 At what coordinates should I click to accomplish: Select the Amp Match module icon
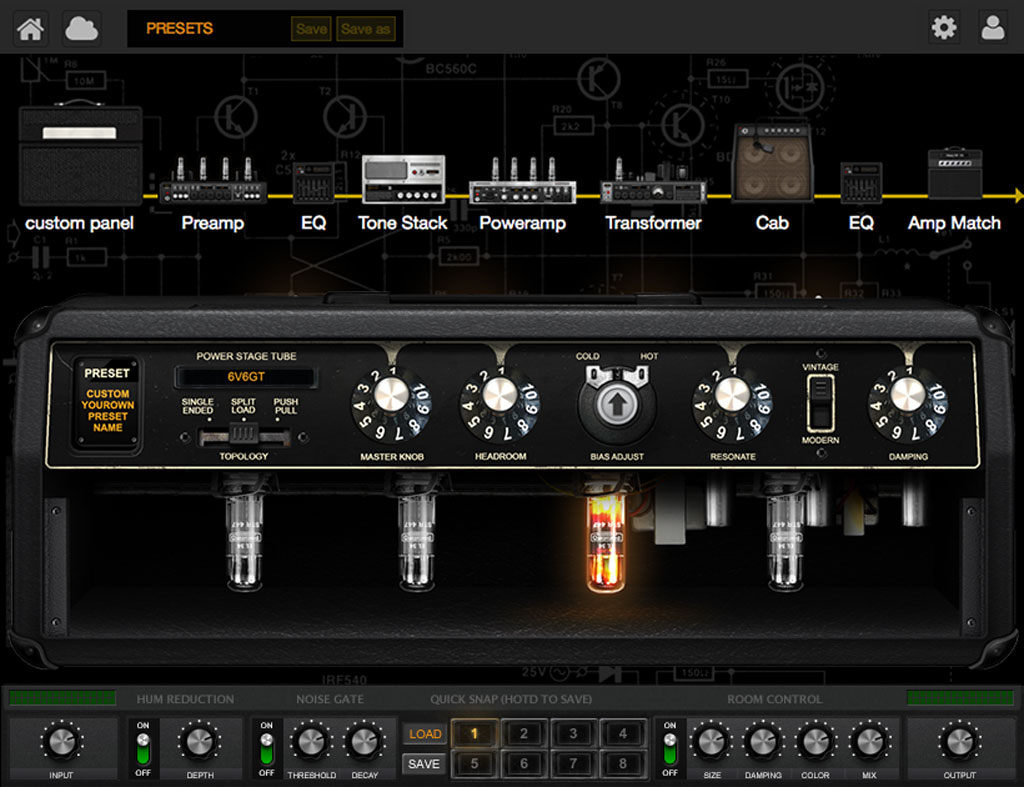point(955,174)
